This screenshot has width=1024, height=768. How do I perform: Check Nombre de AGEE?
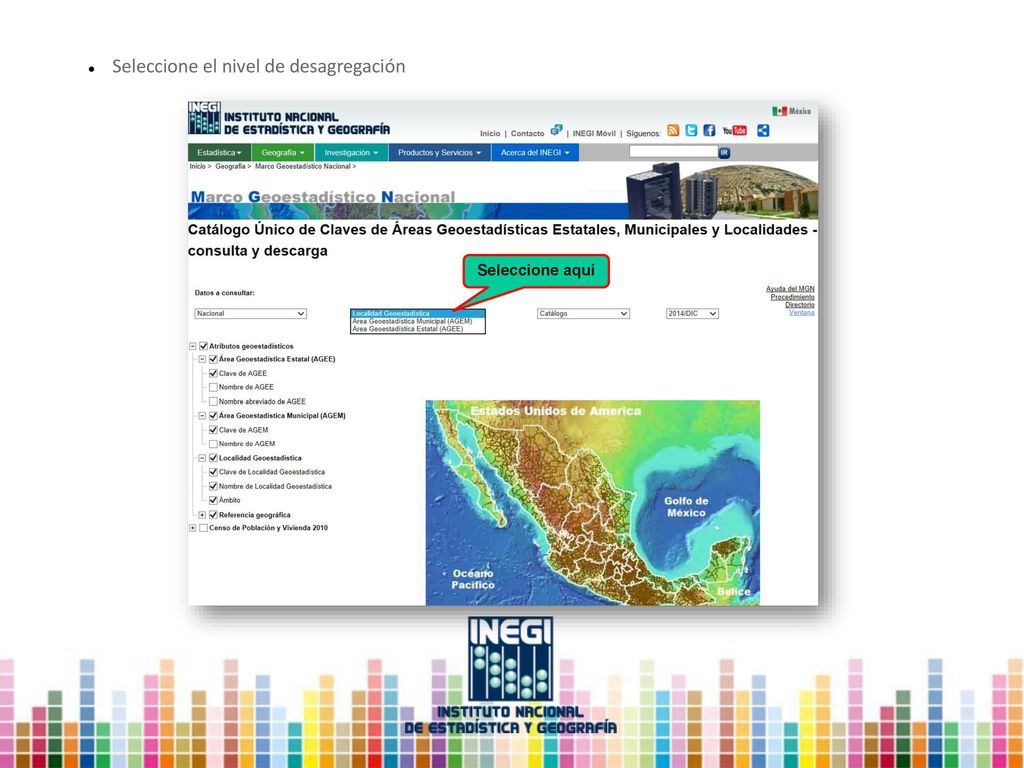(213, 387)
